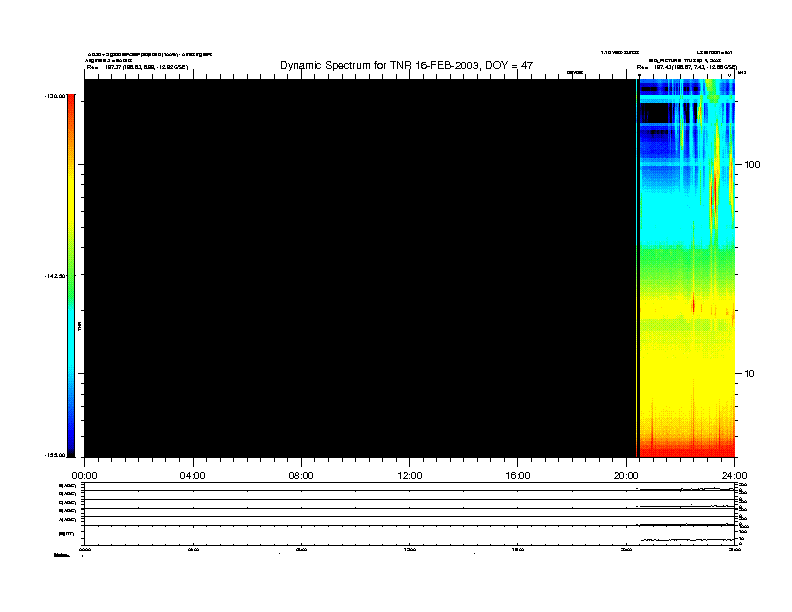Click the "100" frequency axis label

click(752, 165)
